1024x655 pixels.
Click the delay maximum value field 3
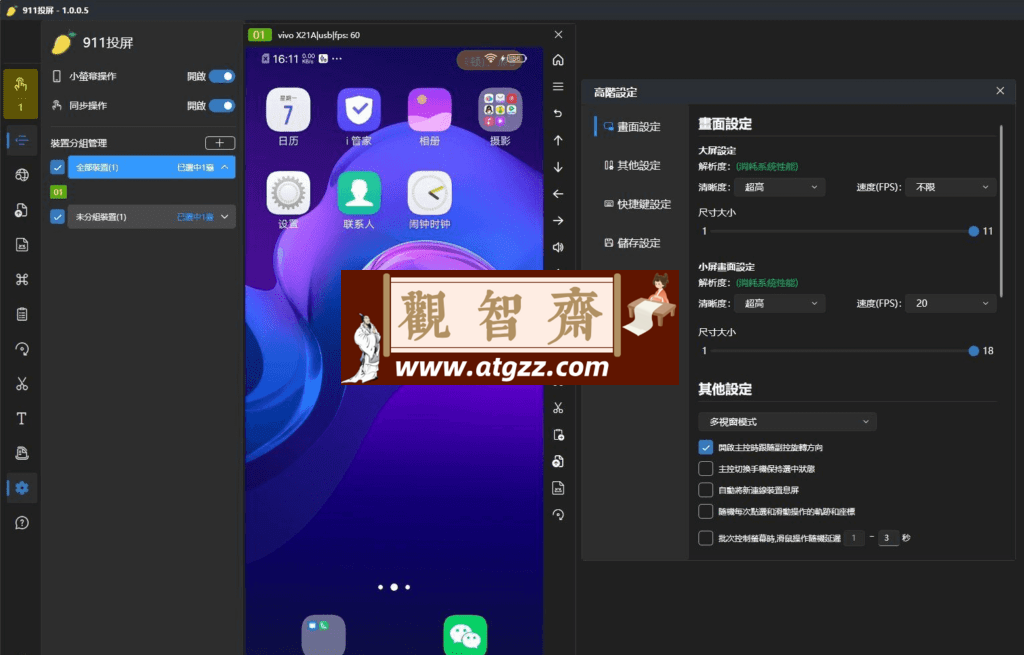click(888, 538)
